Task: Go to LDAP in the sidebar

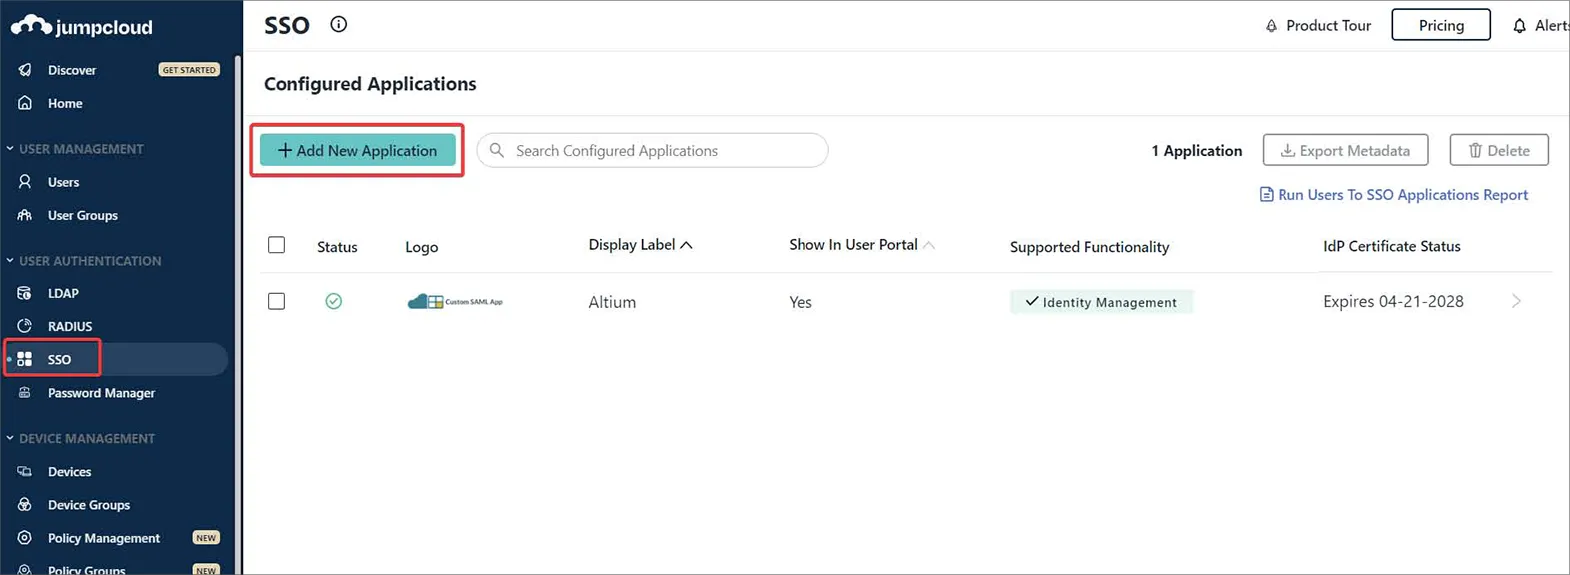Action: click(x=63, y=293)
